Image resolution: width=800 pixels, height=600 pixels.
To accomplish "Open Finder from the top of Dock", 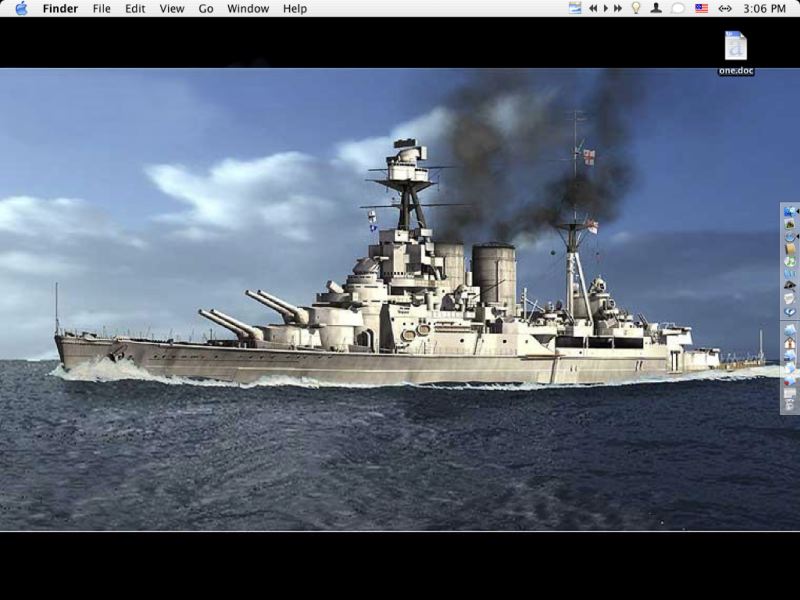I will [x=790, y=212].
